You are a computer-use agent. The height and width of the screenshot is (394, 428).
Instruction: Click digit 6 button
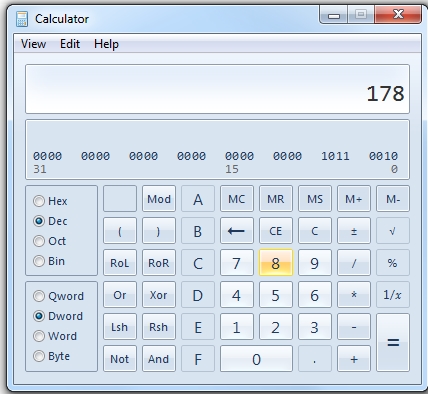coord(315,295)
